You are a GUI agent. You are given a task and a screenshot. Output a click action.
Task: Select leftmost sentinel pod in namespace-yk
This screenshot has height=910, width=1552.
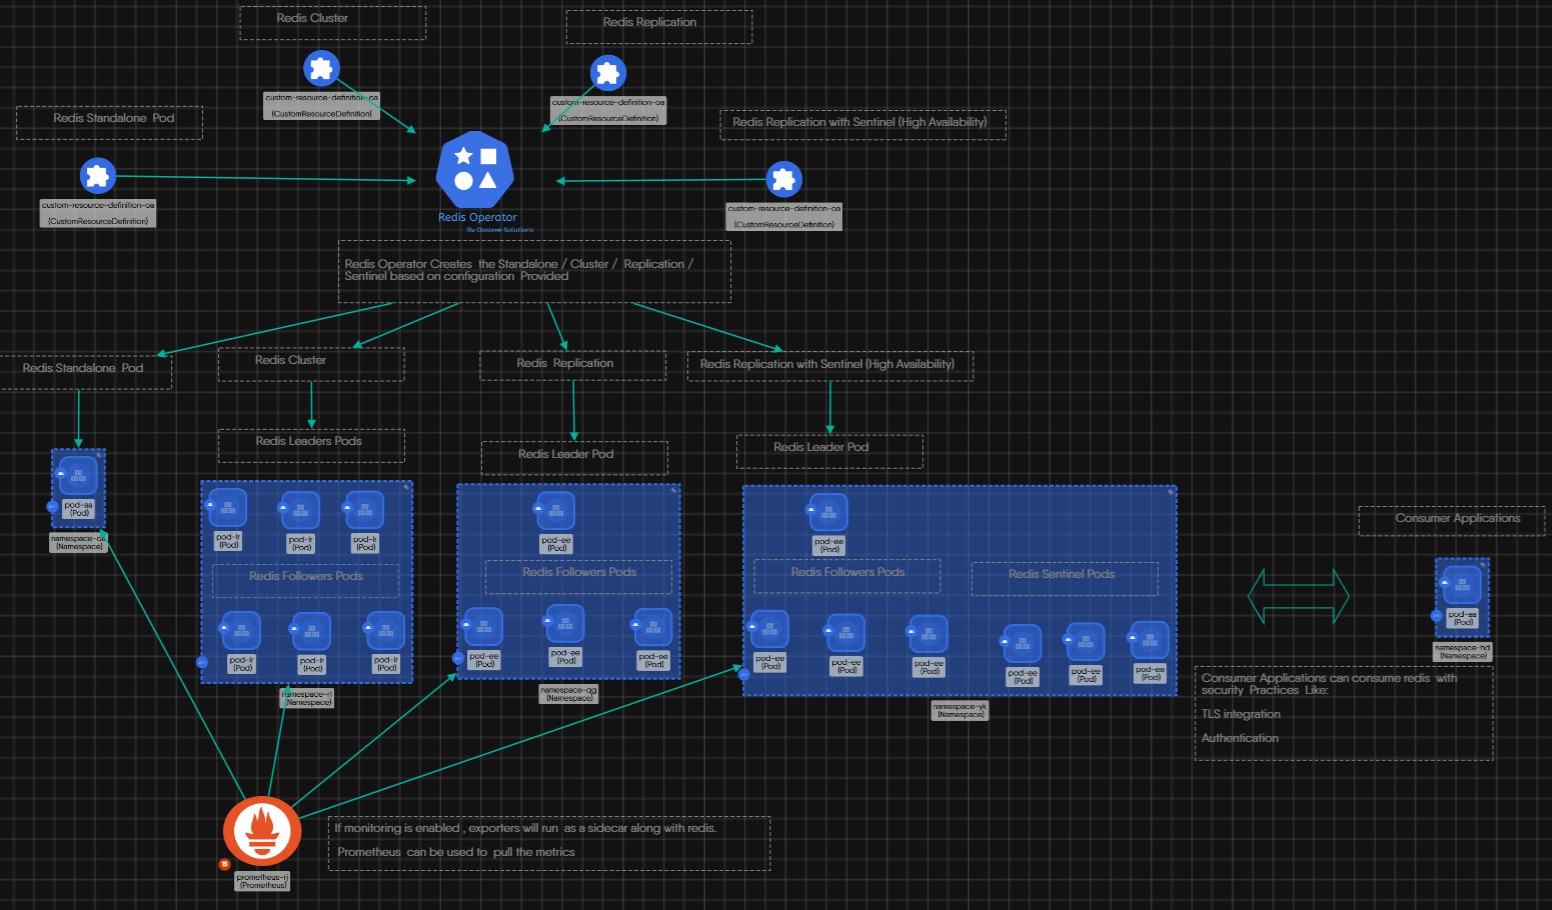coord(1022,644)
